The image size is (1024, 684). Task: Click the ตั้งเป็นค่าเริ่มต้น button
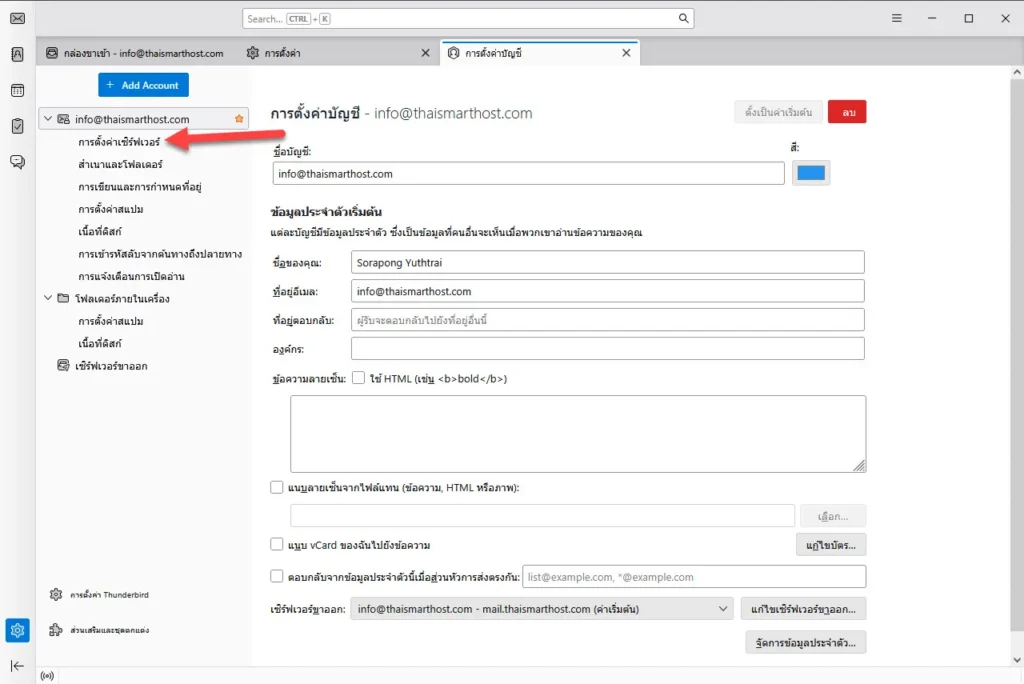click(778, 112)
